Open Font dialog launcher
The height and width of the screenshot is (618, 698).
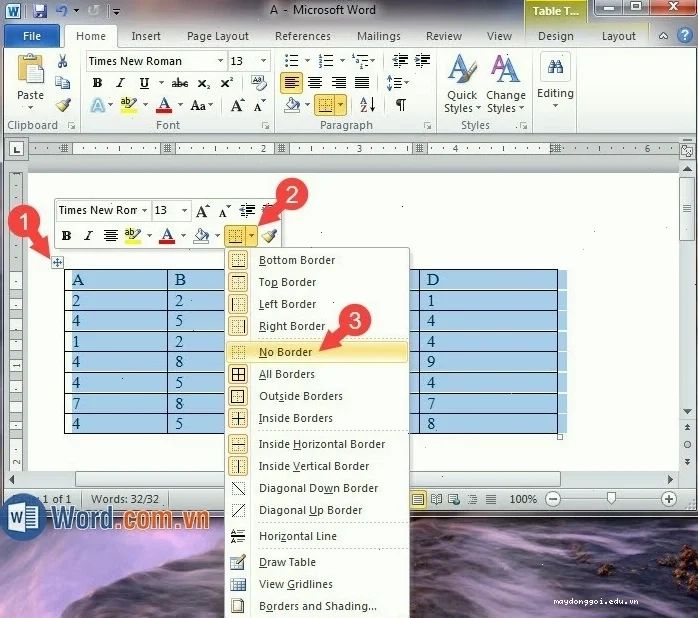(x=266, y=126)
